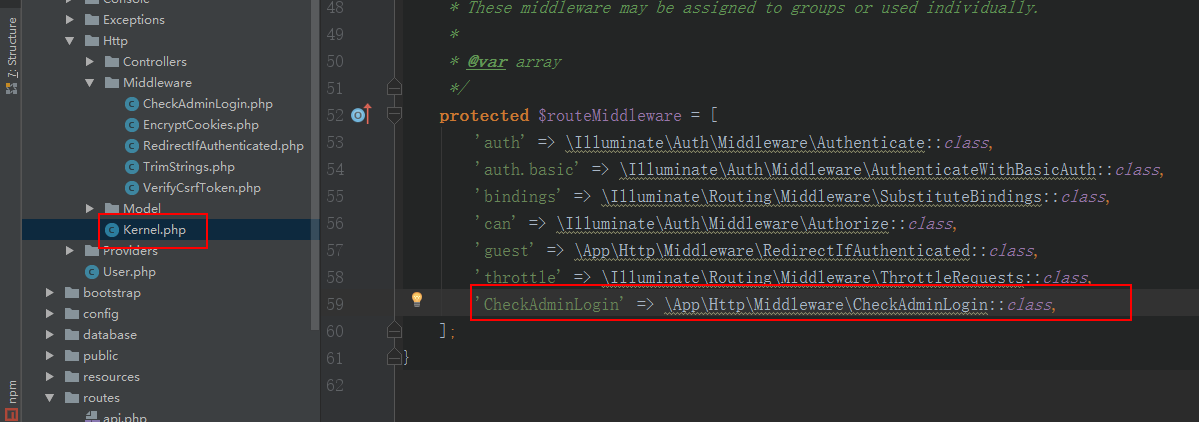Expand the Providers folder arrow
Image resolution: width=1199 pixels, height=422 pixels.
[69, 251]
